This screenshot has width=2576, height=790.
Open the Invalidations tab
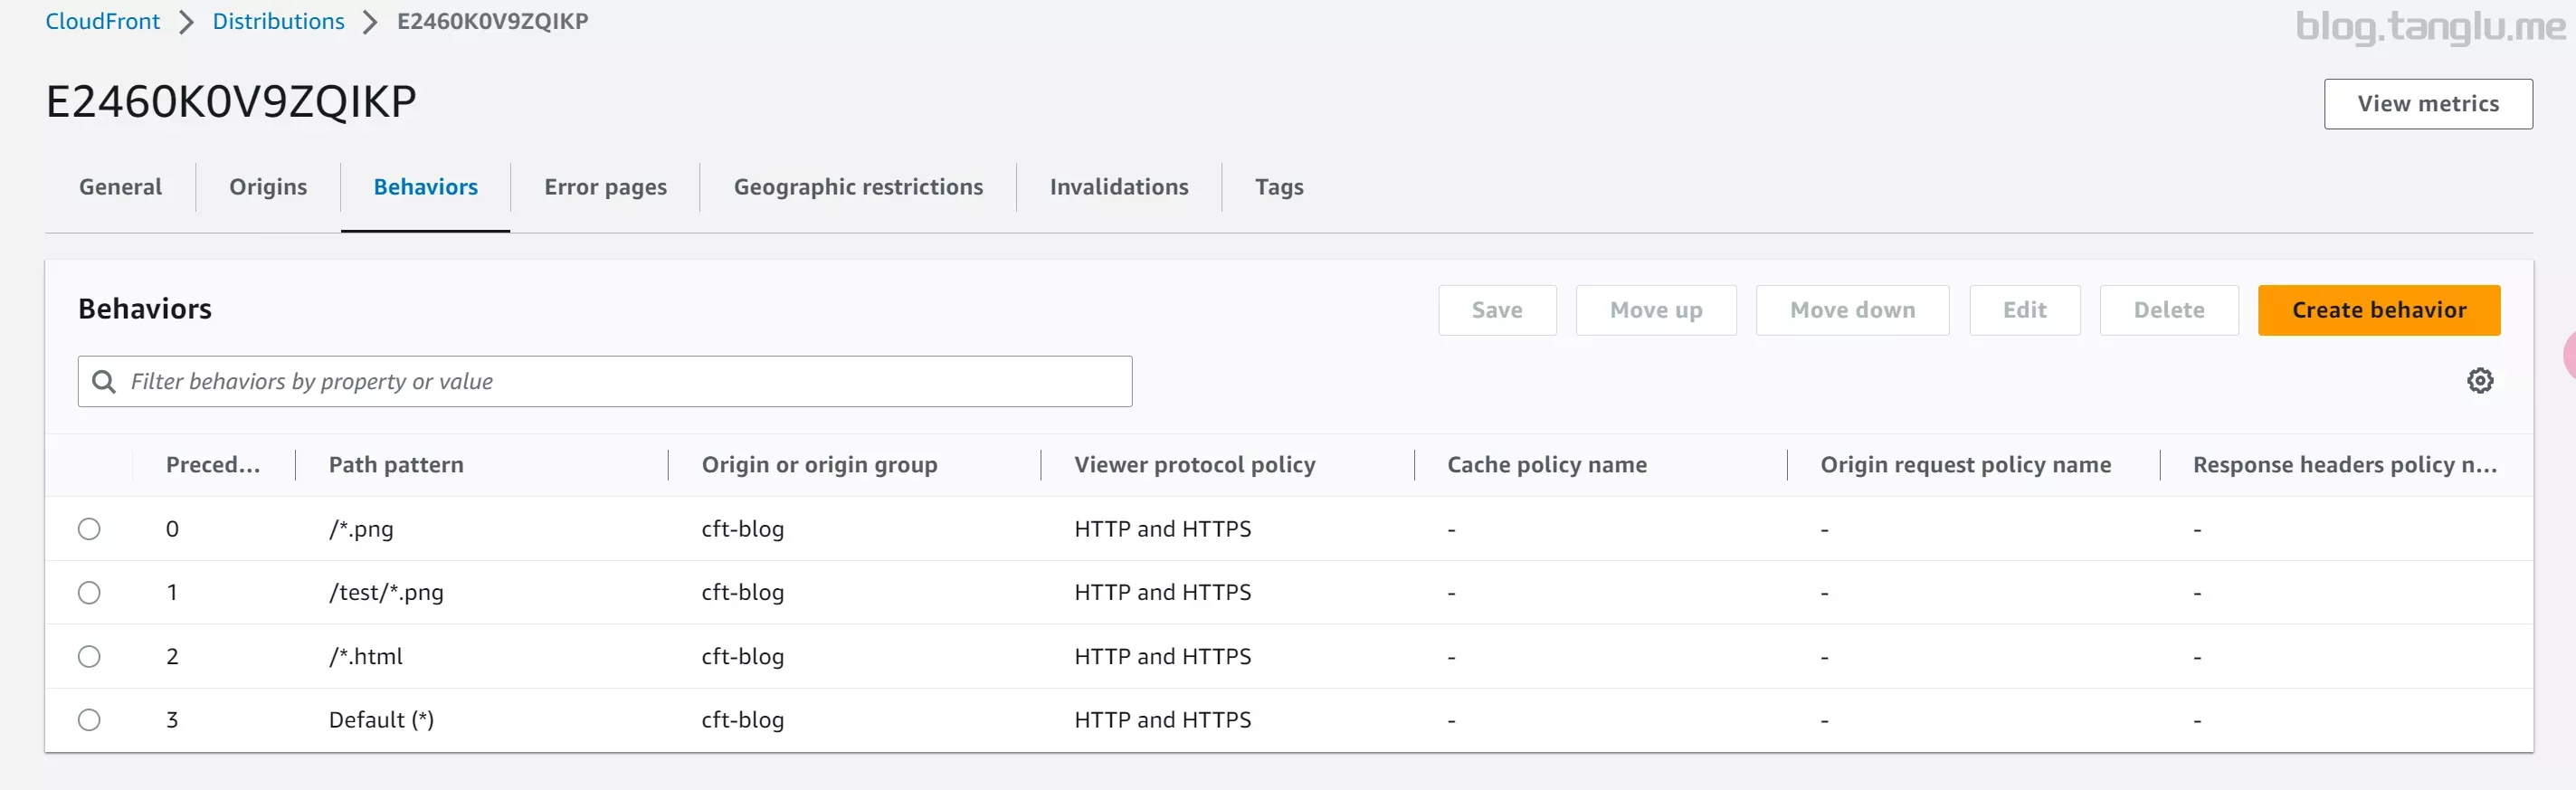(1119, 187)
